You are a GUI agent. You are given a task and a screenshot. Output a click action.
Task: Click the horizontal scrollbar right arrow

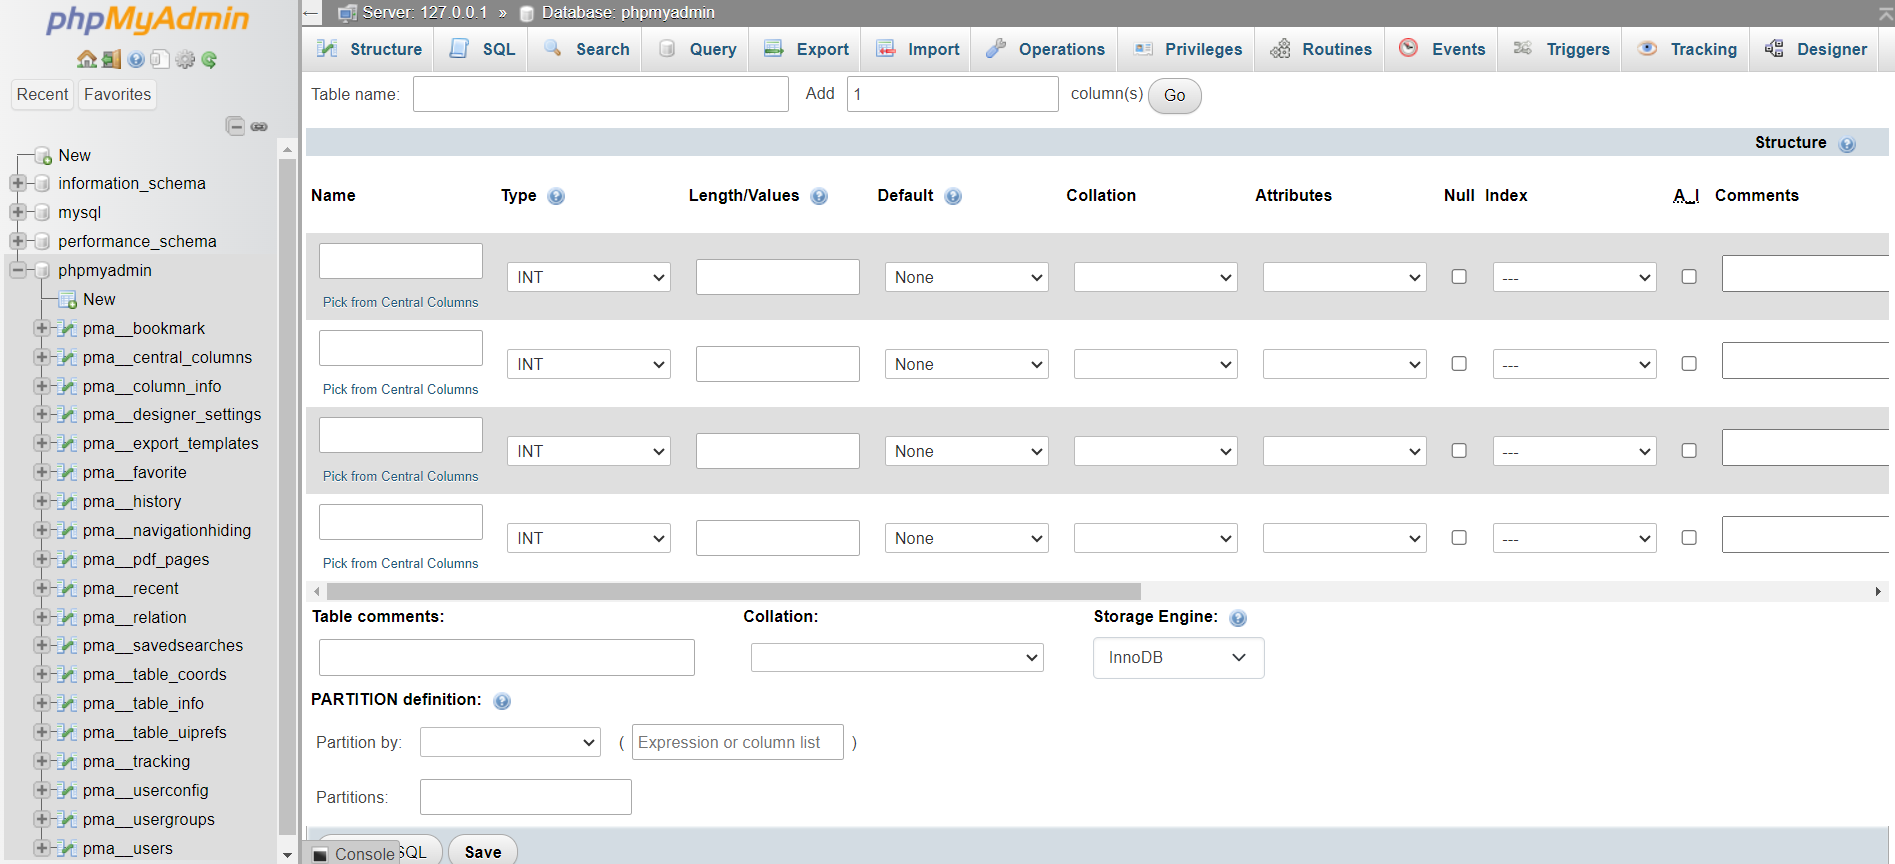click(x=1878, y=591)
